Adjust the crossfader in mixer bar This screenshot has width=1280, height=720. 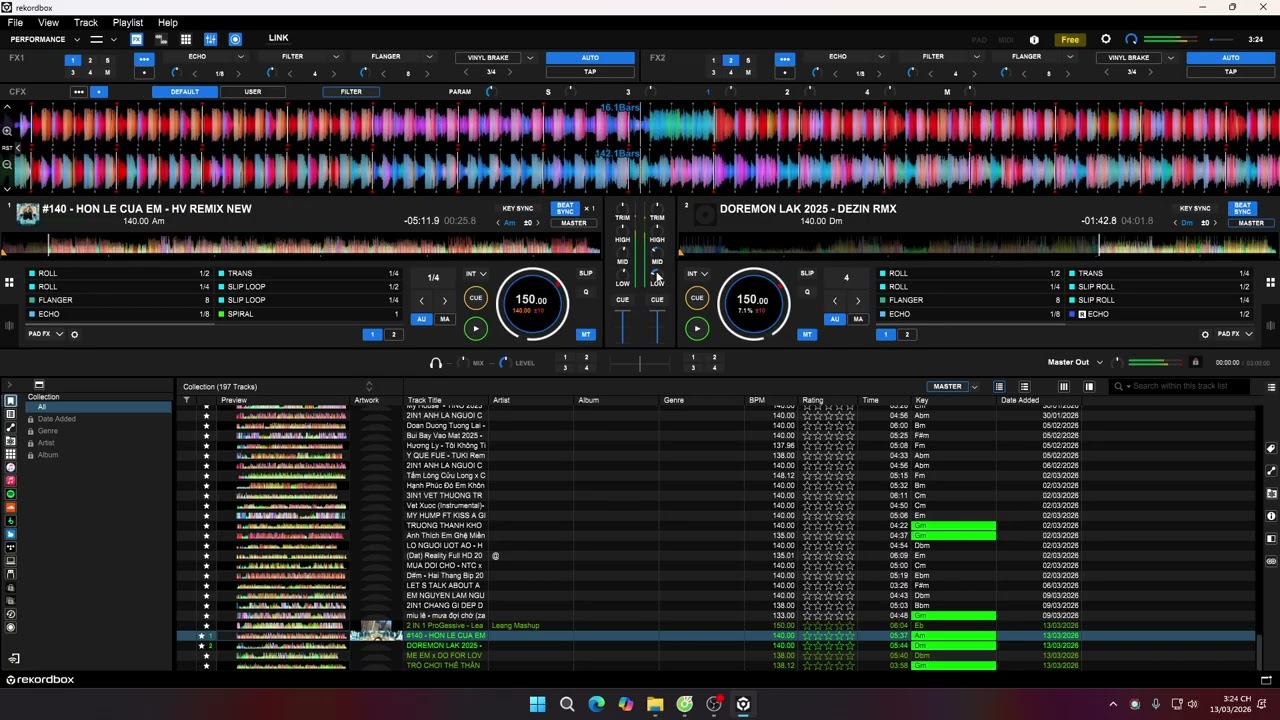point(640,363)
